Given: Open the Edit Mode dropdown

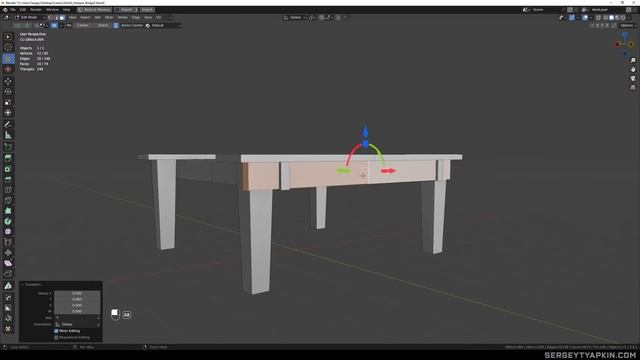Looking at the screenshot, I should click(x=29, y=18).
